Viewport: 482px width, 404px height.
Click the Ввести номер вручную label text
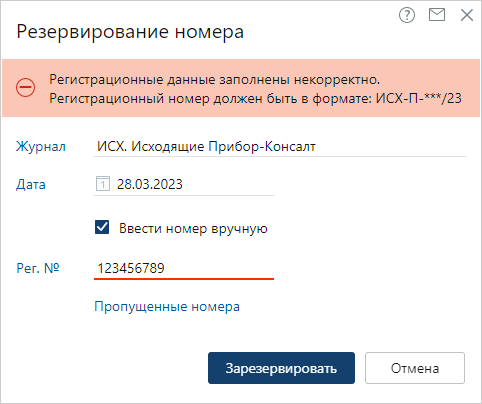pyautogui.click(x=193, y=229)
